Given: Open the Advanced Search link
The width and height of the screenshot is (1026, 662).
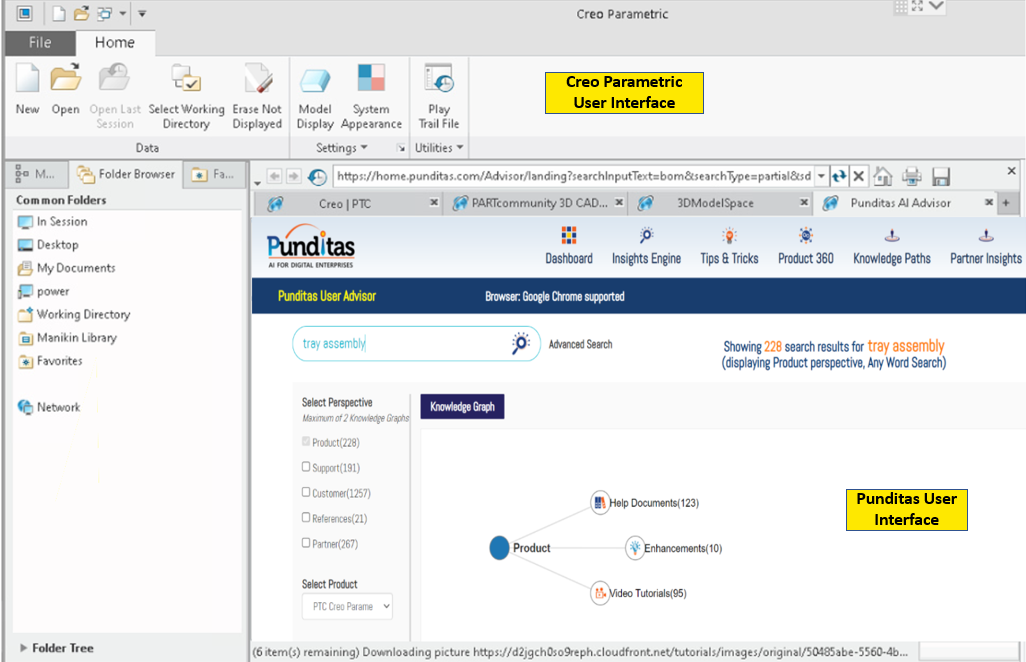Looking at the screenshot, I should pos(580,344).
